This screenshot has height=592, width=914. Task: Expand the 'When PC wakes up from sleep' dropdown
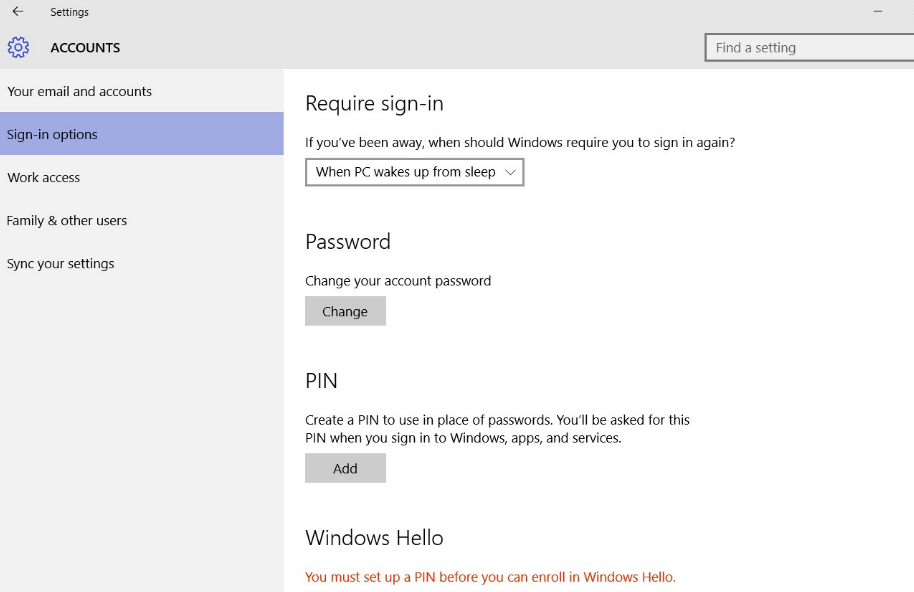(414, 172)
